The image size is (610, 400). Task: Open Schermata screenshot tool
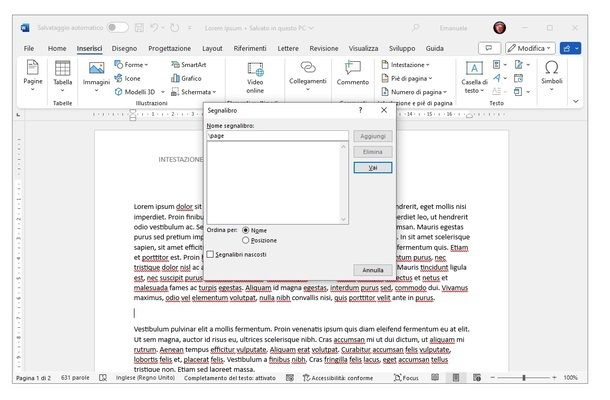click(193, 92)
